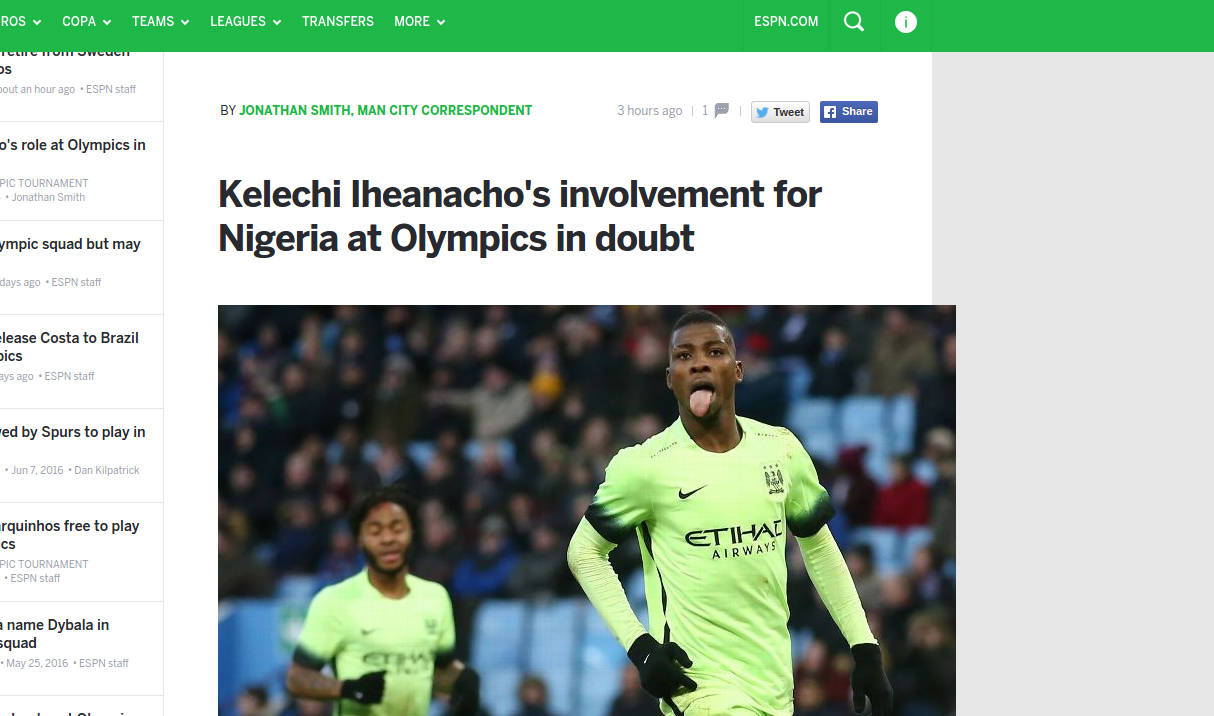The height and width of the screenshot is (716, 1214).
Task: Visit ESPN.COM from the nav bar
Action: point(786,21)
